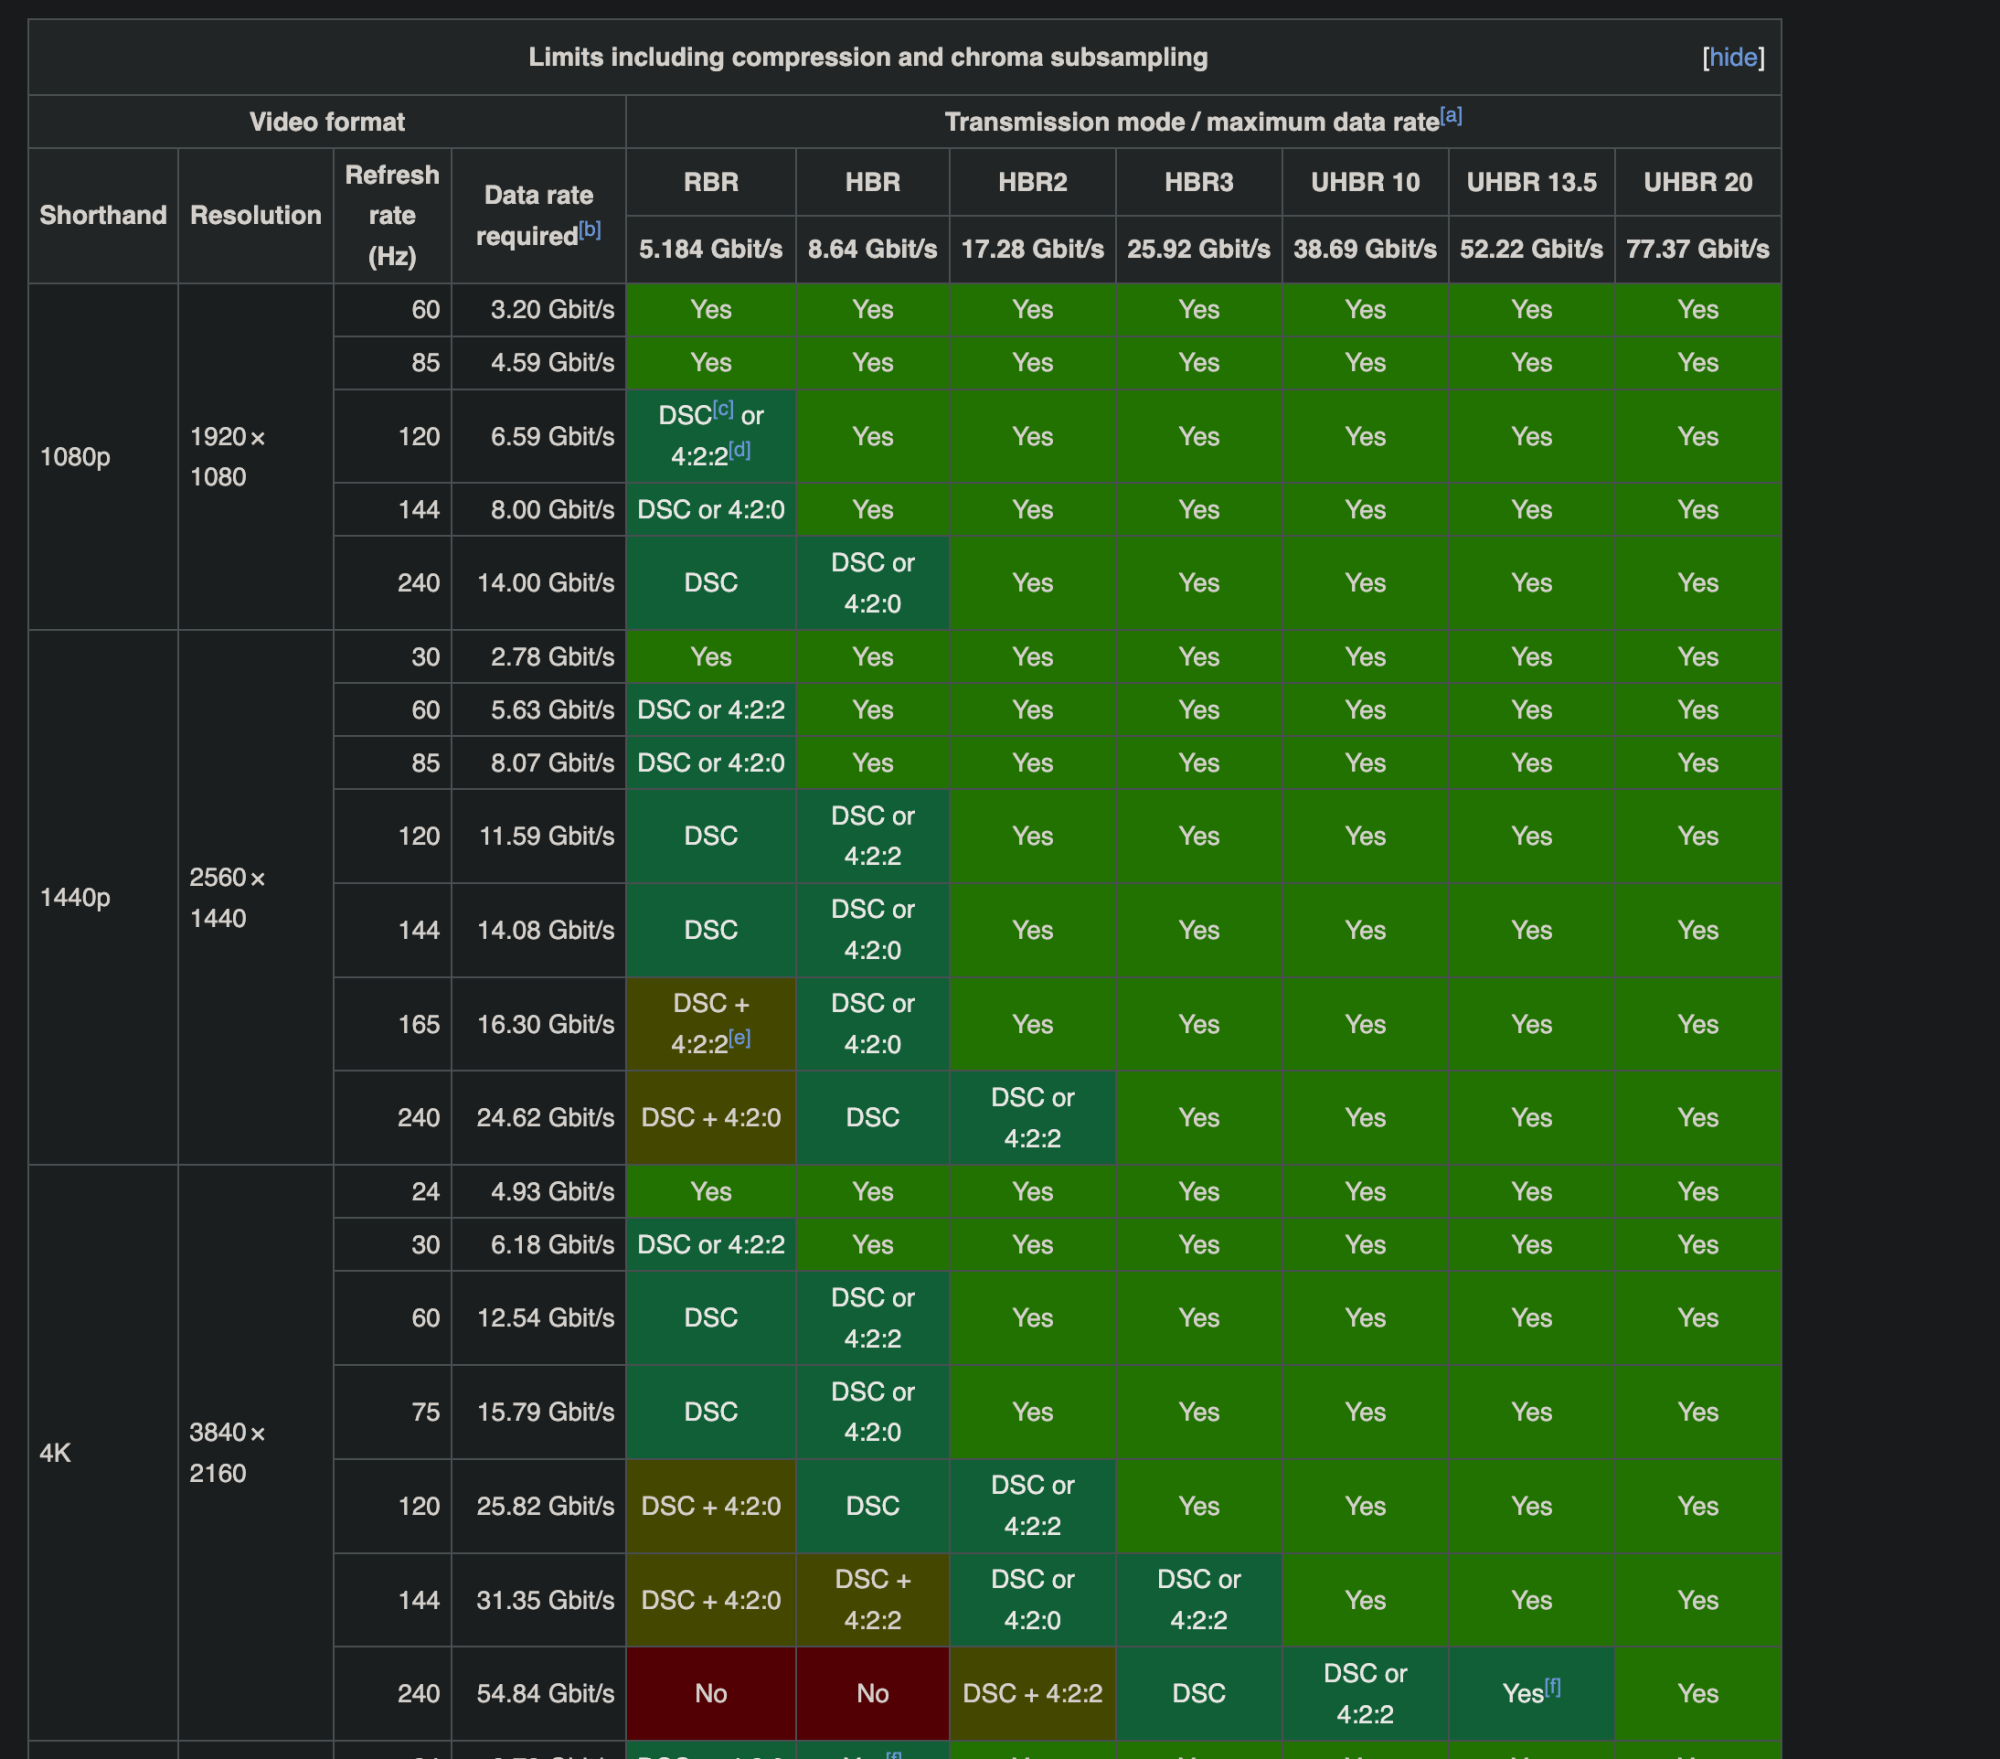2000x1759 pixels.
Task: Select the 1920 × 1080 resolution cell
Action: tap(256, 457)
